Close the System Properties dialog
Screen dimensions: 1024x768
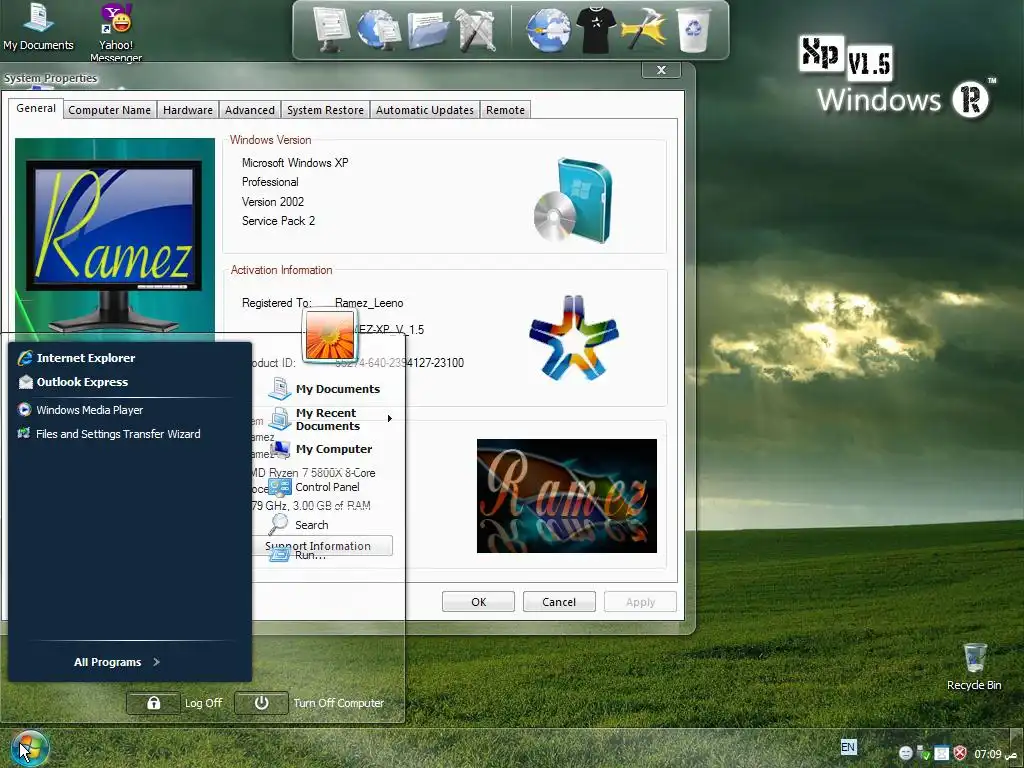click(x=661, y=70)
